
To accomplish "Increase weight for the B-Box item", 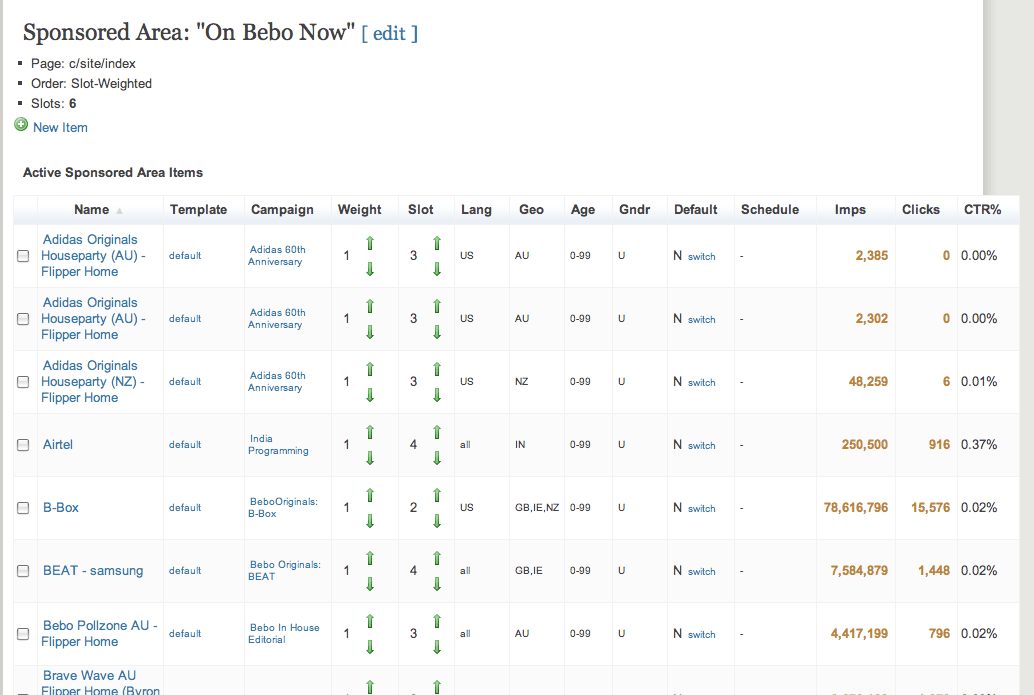I will [x=370, y=495].
